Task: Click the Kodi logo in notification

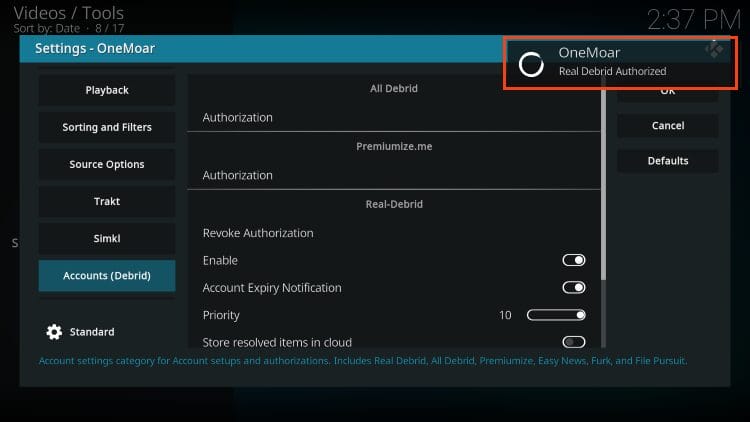Action: (x=714, y=49)
